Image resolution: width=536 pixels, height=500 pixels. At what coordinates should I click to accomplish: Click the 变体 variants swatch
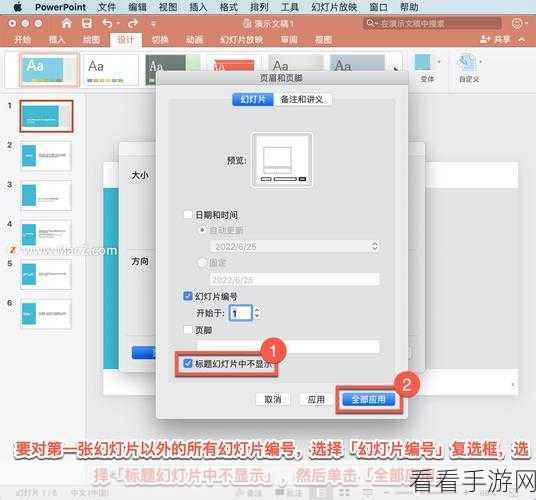423,62
